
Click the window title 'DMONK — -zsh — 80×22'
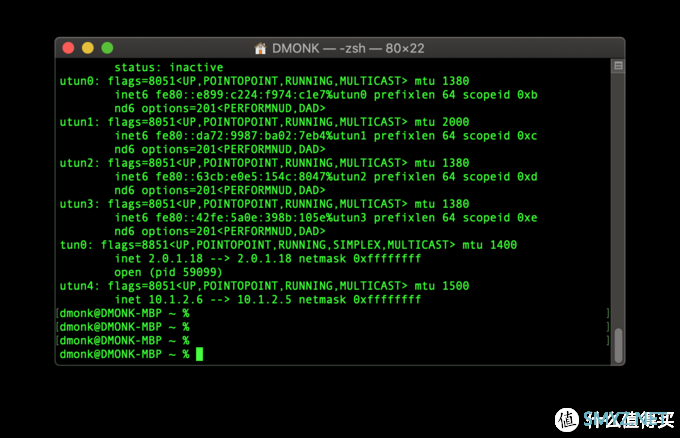(348, 48)
